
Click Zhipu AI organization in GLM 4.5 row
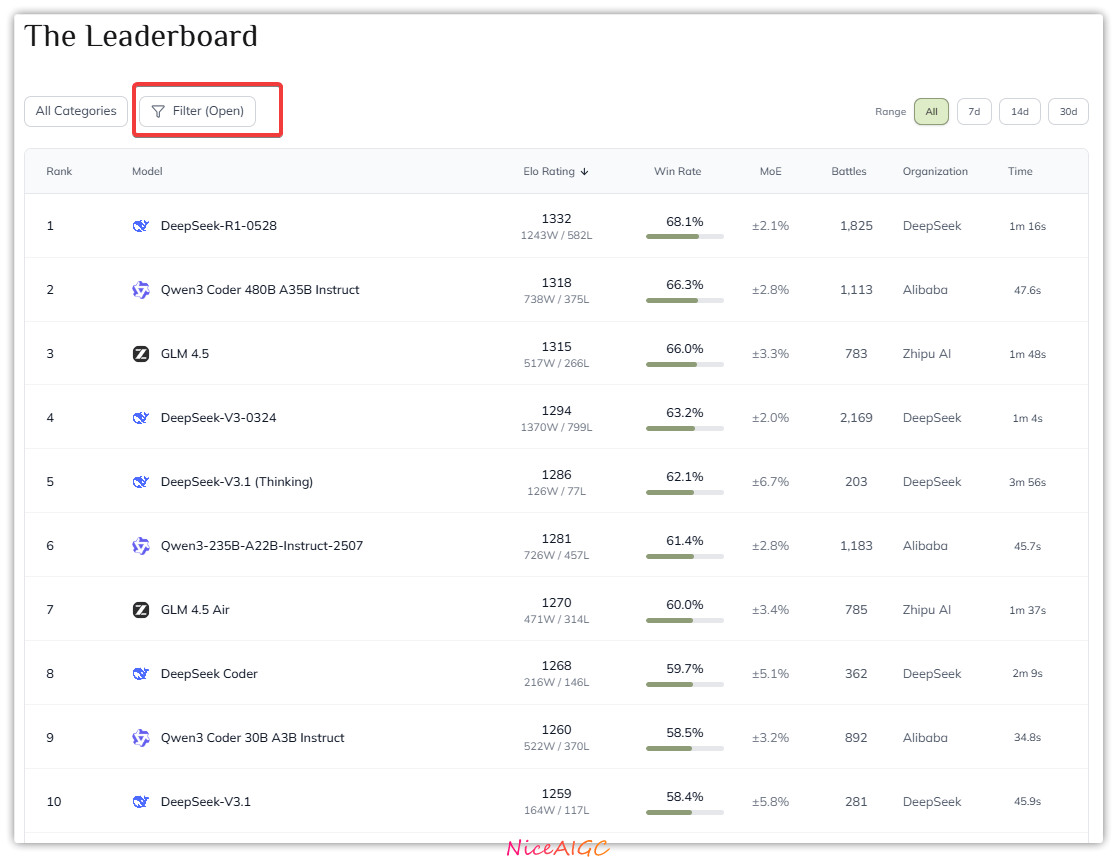click(927, 354)
